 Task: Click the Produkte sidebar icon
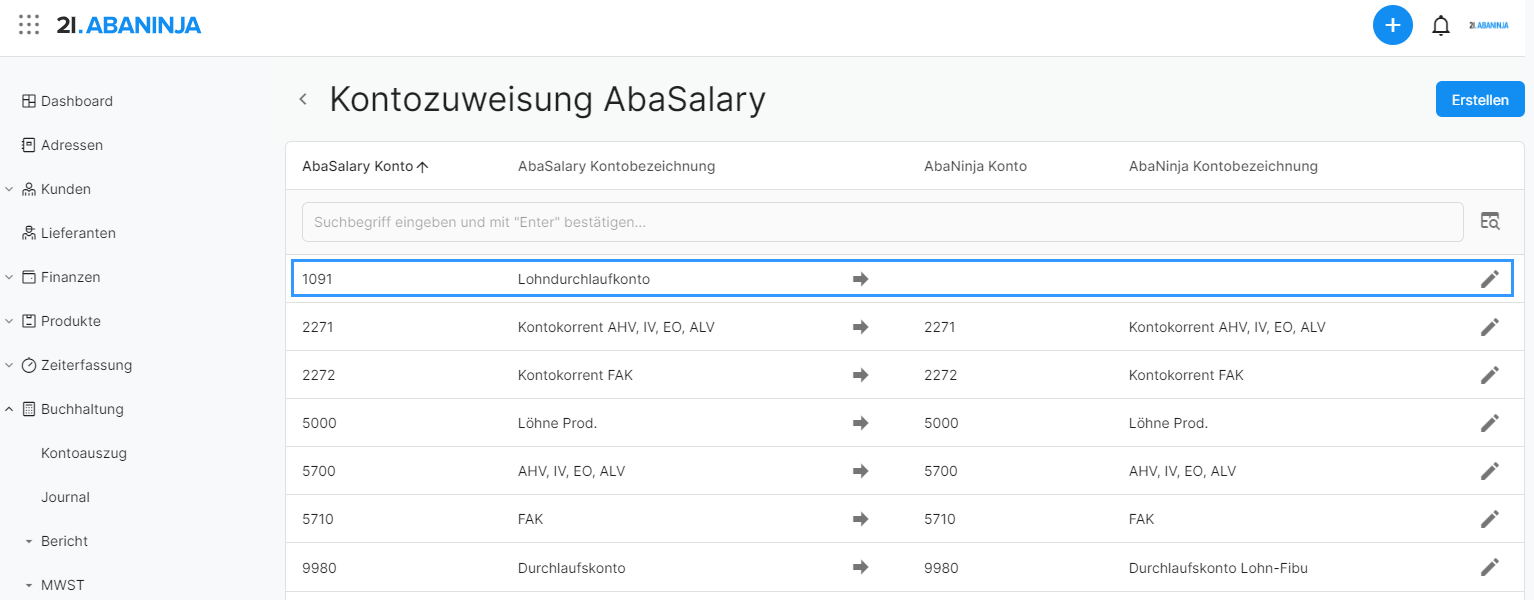point(29,321)
